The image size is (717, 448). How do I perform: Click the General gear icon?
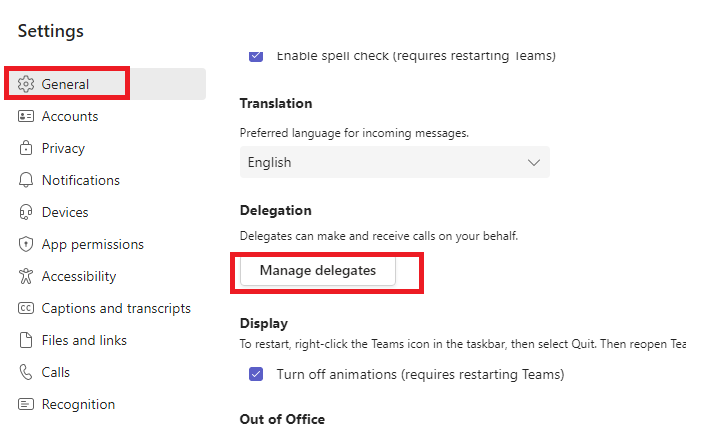click(26, 84)
